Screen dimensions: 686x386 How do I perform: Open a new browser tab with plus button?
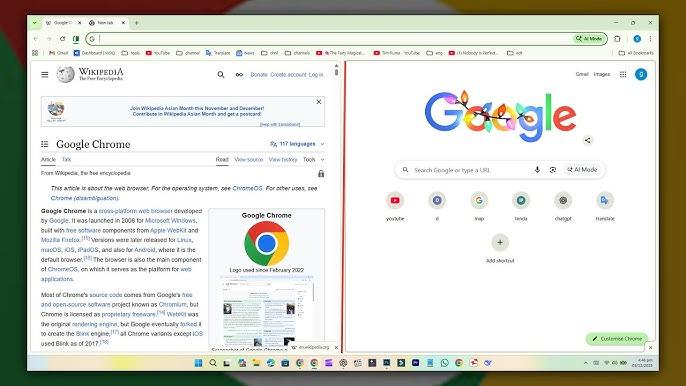pyautogui.click(x=136, y=23)
